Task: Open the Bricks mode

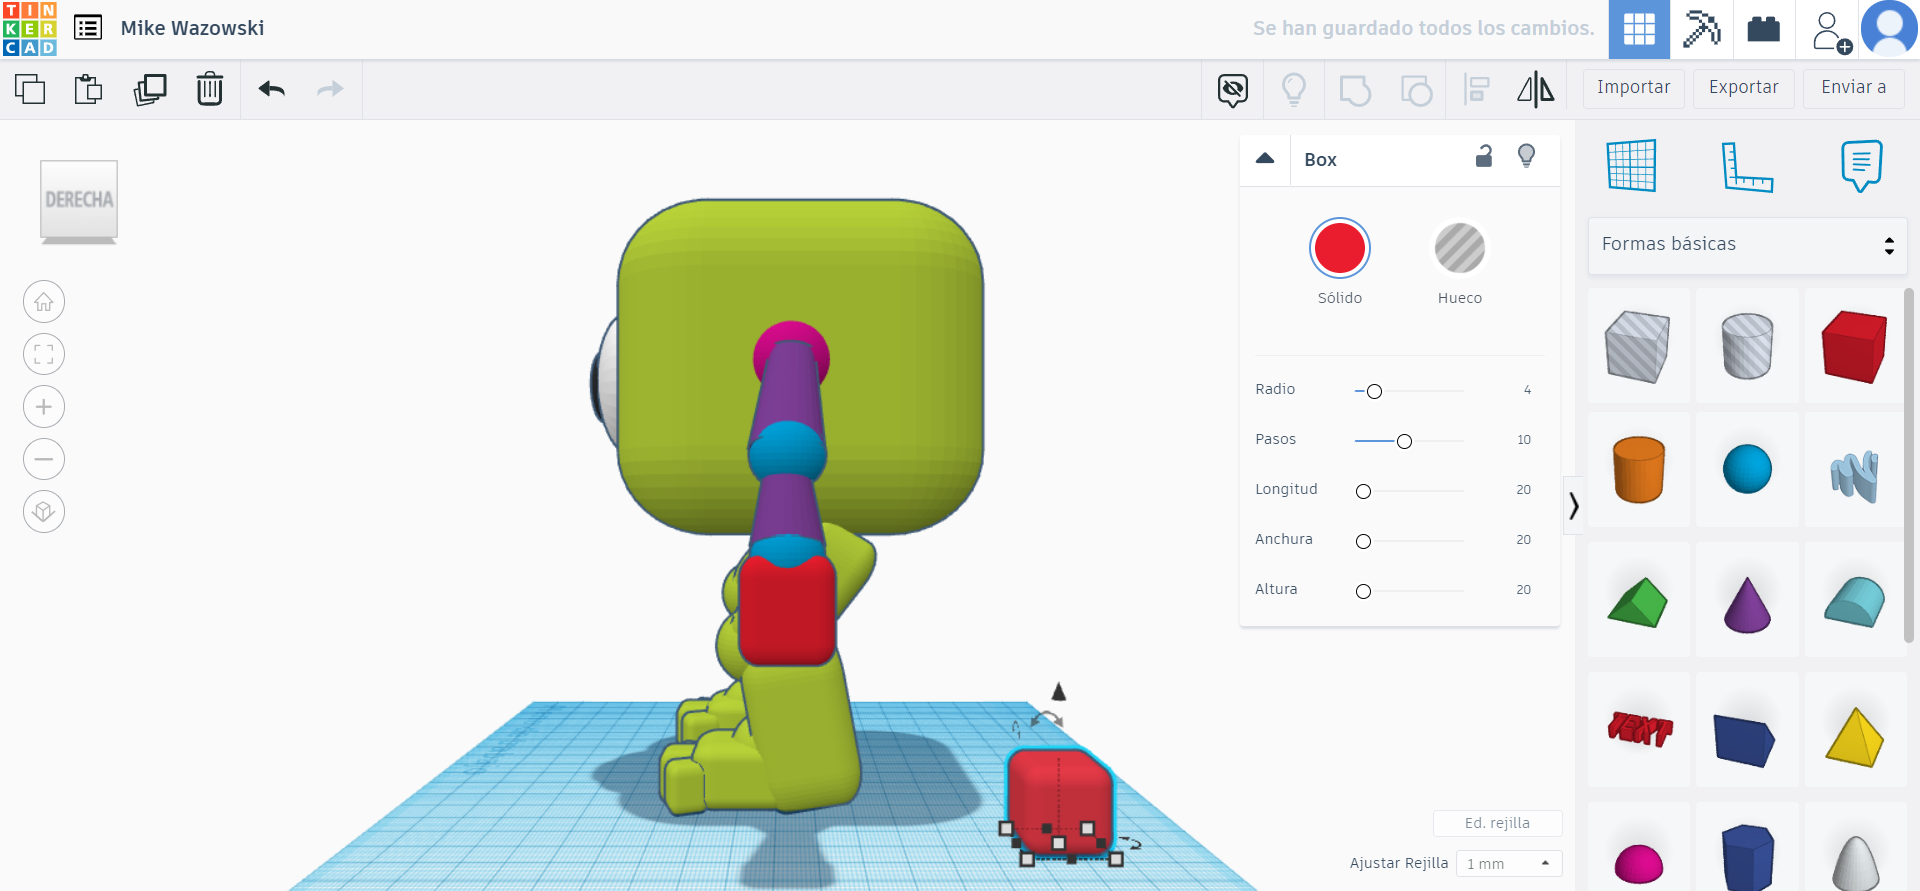Action: point(1763,29)
